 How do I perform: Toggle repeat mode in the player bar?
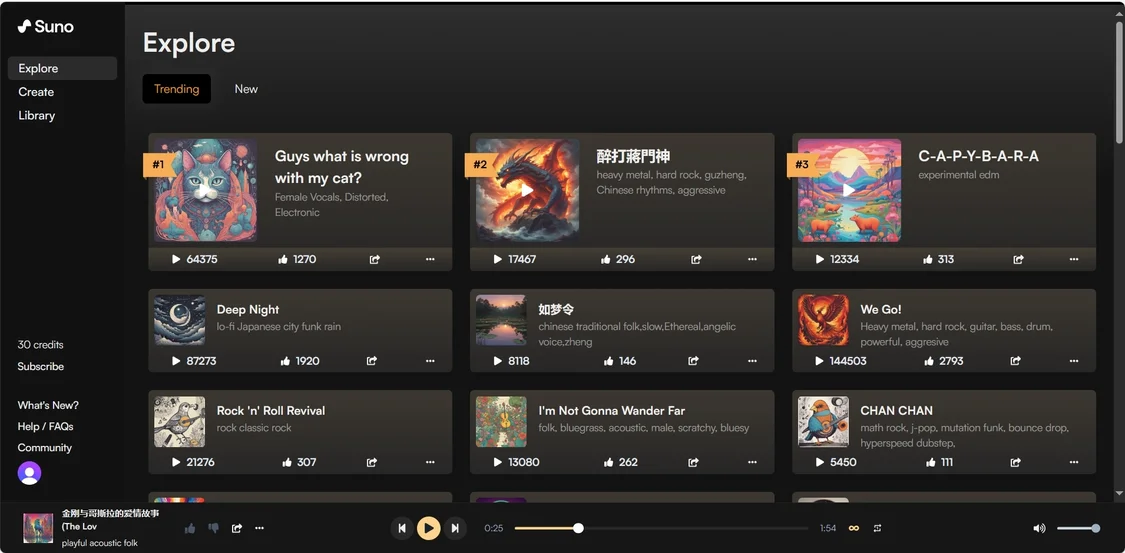pos(877,528)
